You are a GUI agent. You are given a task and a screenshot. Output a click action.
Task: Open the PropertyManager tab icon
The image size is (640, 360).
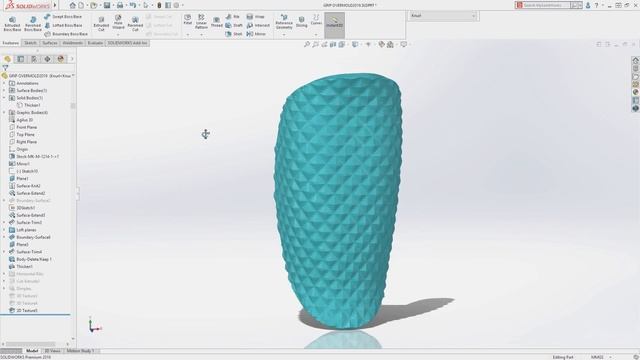point(21,59)
